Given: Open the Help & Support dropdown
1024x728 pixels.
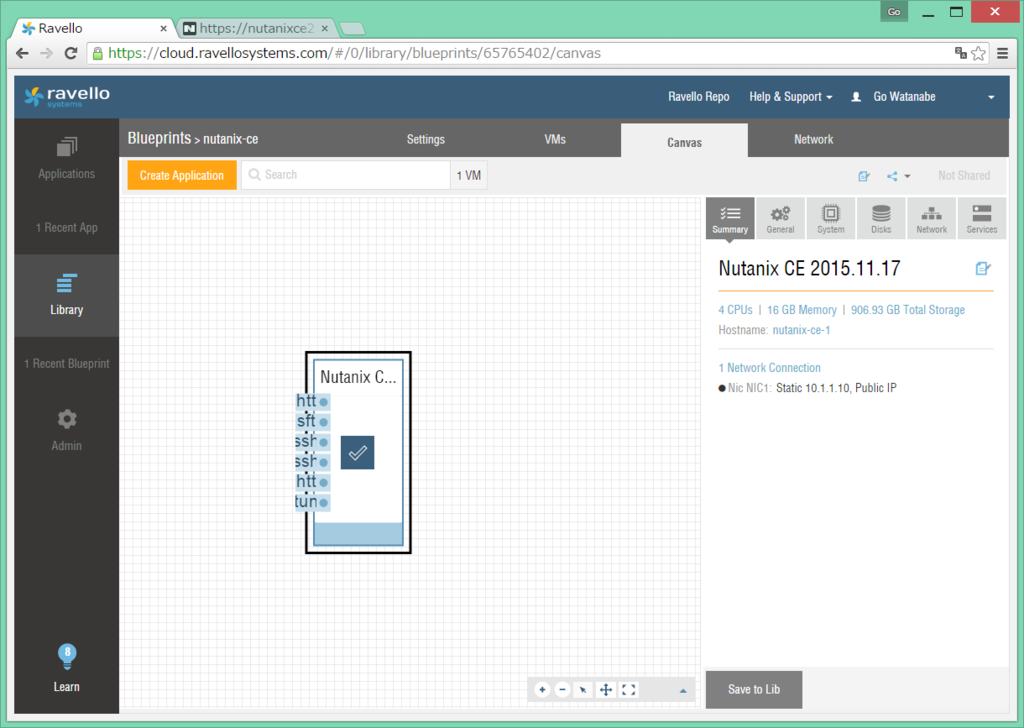Looking at the screenshot, I should [791, 97].
